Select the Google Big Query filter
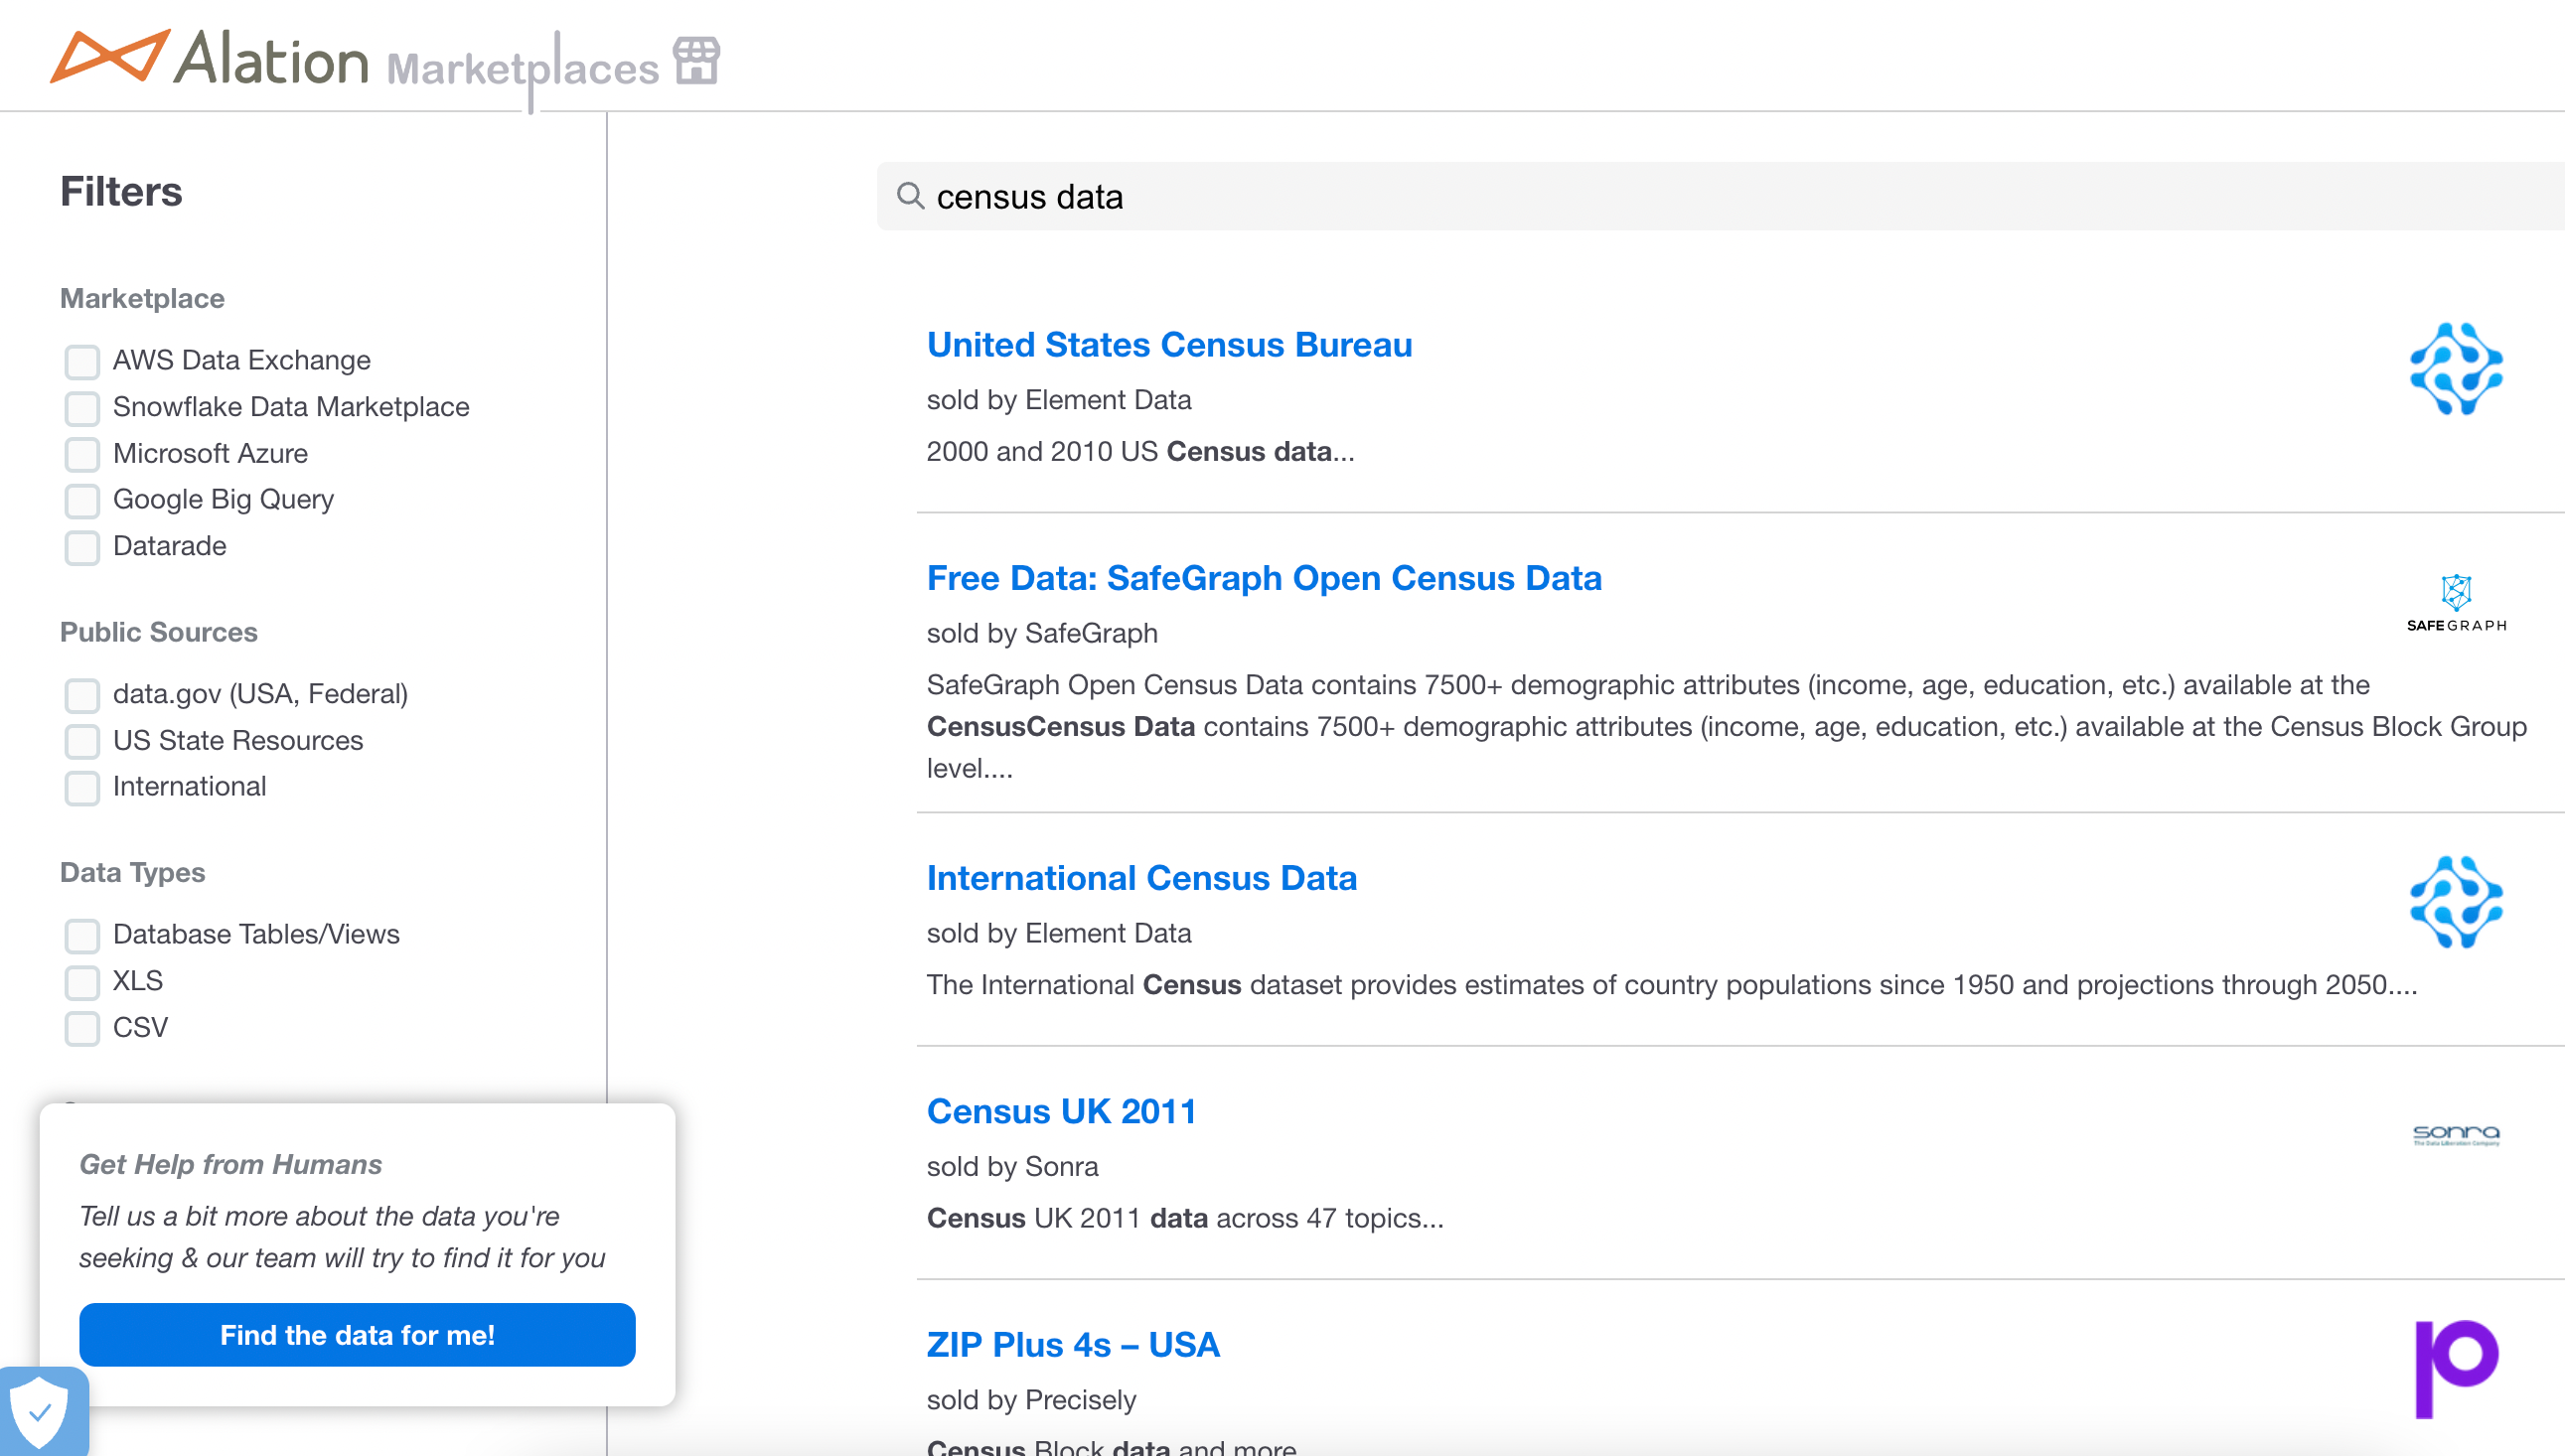 [82, 500]
